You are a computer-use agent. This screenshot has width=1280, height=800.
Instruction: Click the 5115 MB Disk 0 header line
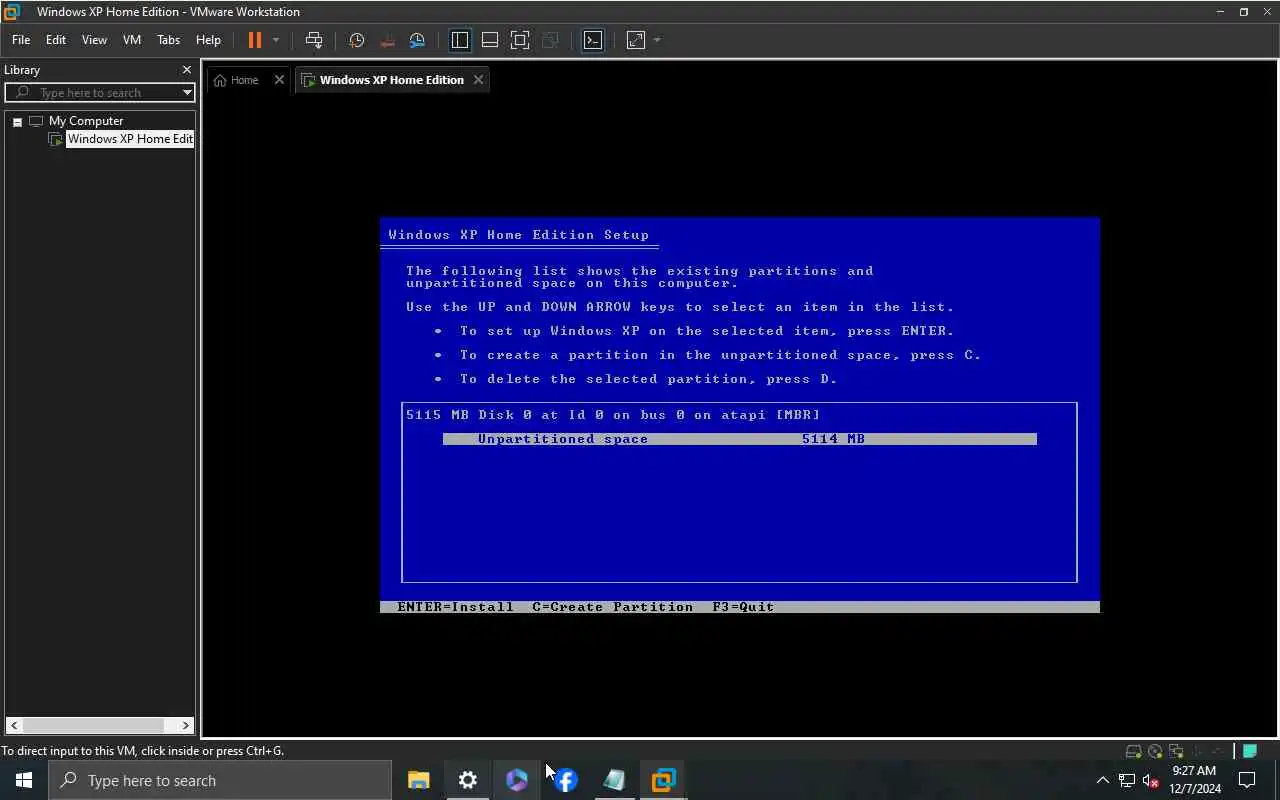point(613,415)
